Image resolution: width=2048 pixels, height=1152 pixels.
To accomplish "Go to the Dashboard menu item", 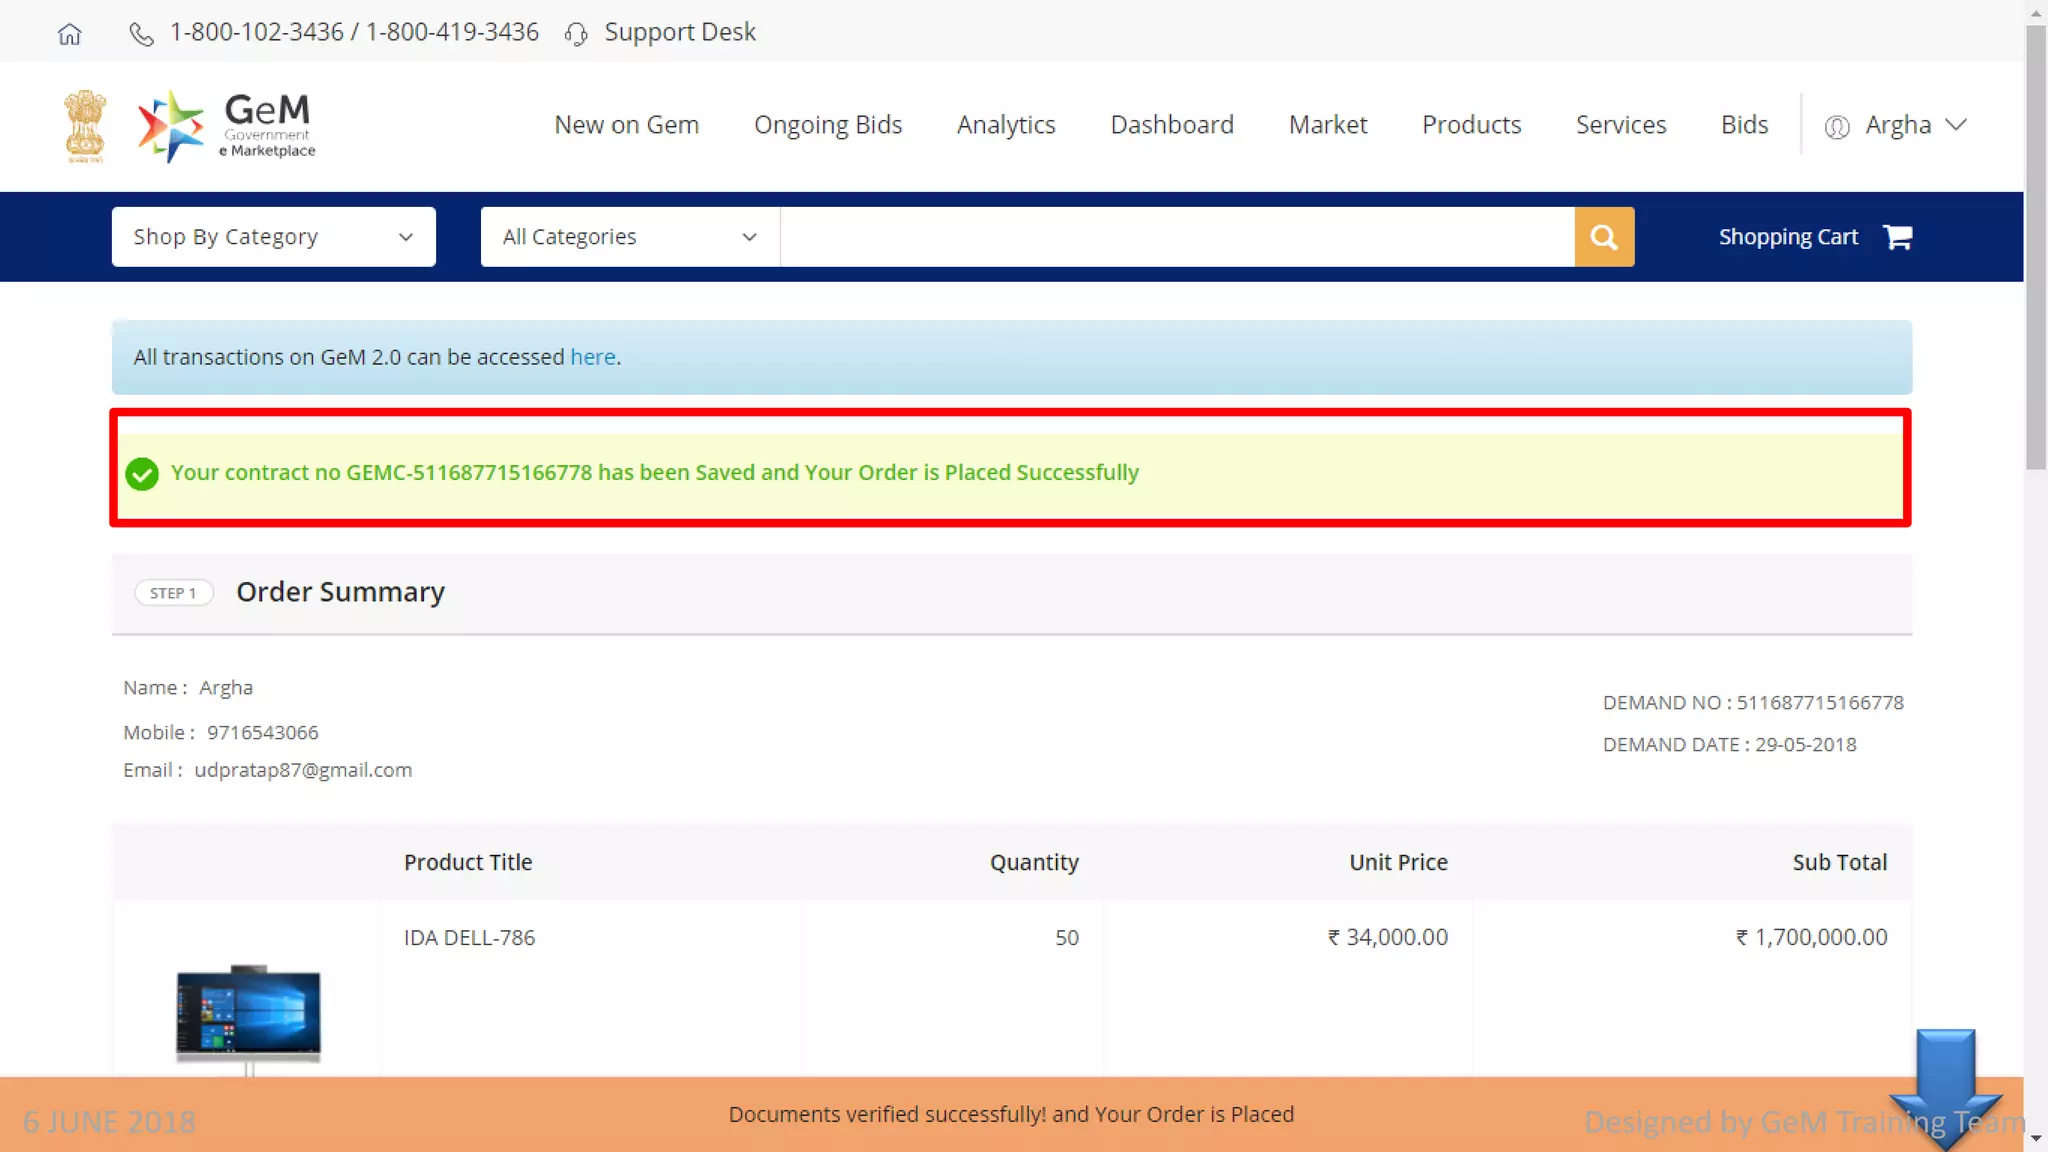I will (1171, 125).
